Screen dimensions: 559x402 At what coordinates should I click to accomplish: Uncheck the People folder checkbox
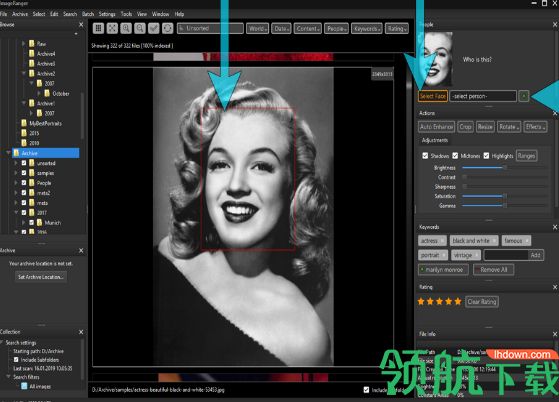pyautogui.click(x=24, y=183)
